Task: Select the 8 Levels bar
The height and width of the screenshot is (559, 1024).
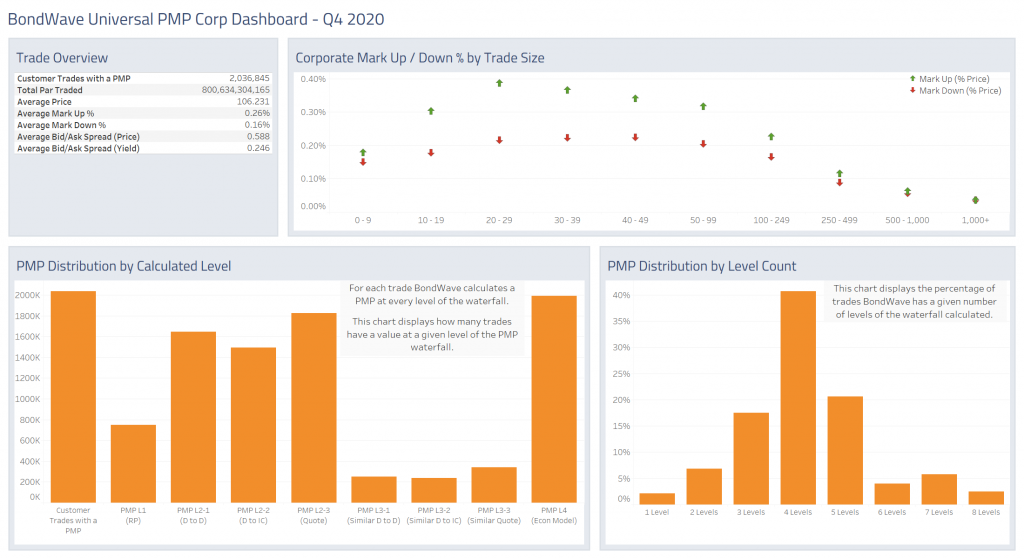Action: click(x=986, y=498)
